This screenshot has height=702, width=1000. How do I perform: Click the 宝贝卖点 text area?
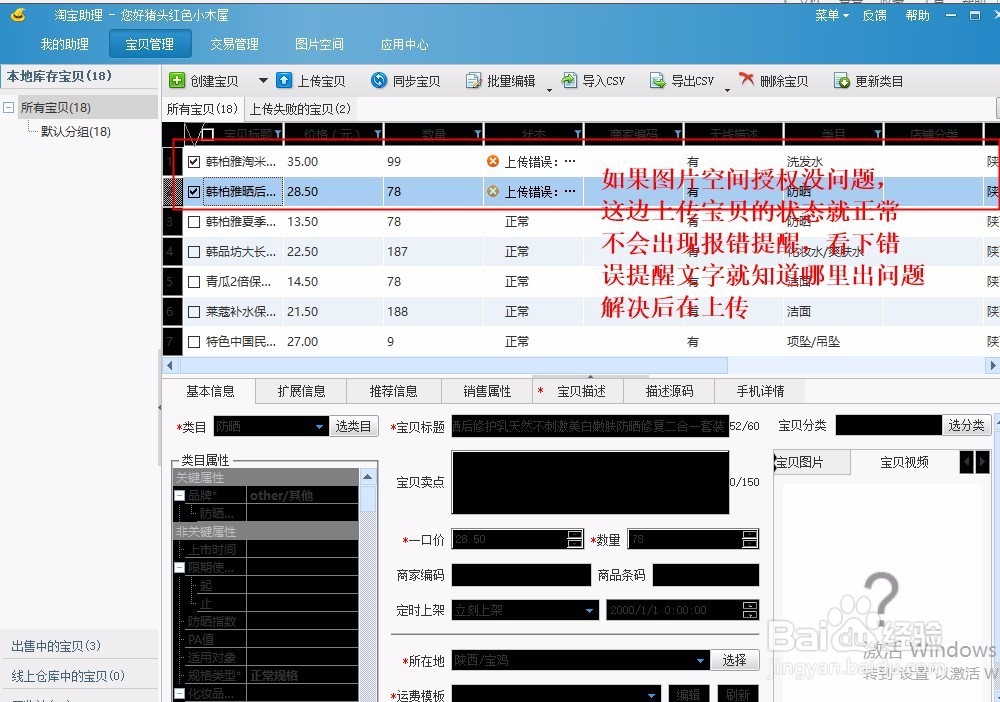tap(590, 482)
